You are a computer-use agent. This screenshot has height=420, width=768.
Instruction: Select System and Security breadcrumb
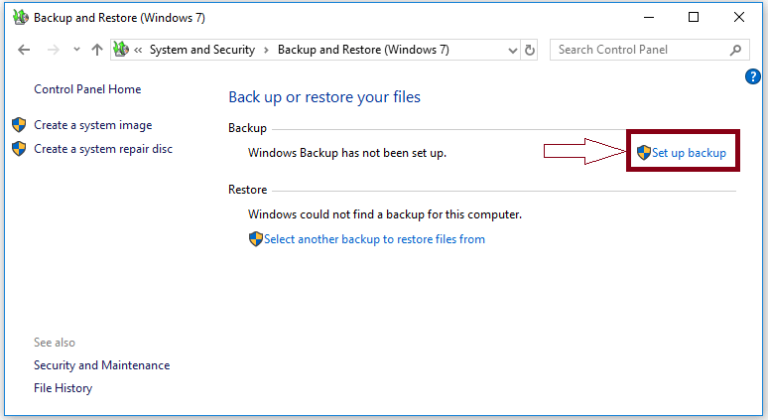(202, 49)
